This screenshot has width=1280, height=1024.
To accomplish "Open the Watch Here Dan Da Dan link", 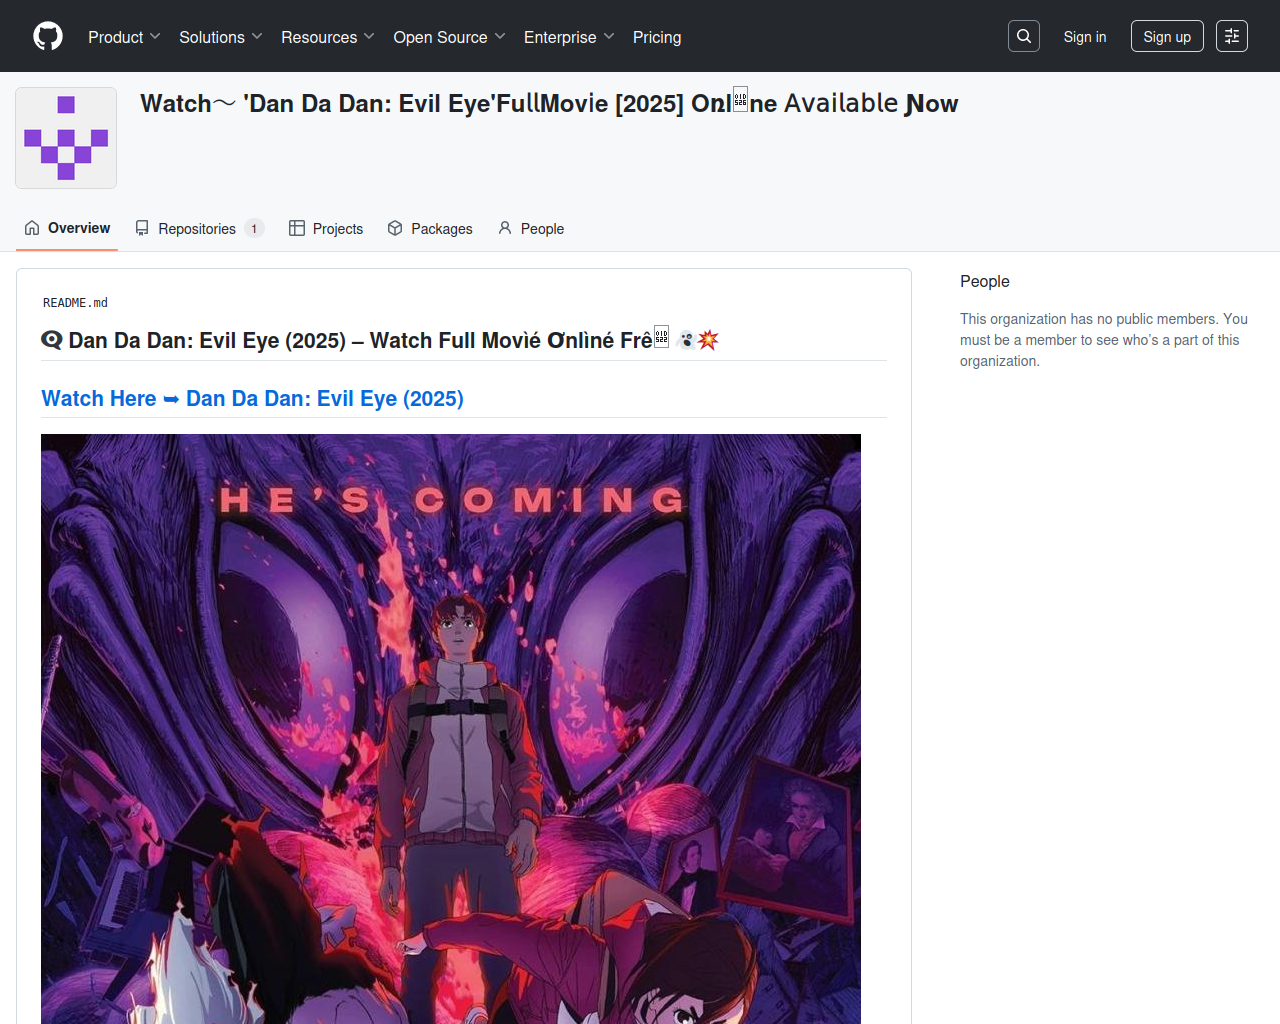I will click(x=252, y=398).
